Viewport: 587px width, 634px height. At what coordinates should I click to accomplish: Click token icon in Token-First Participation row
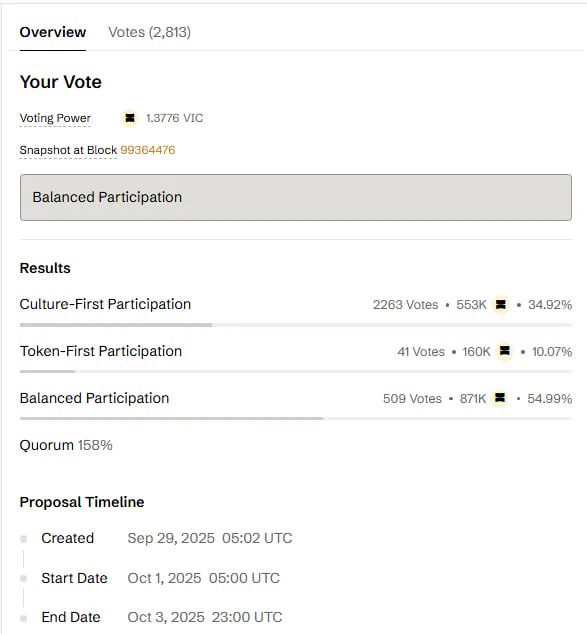click(505, 351)
